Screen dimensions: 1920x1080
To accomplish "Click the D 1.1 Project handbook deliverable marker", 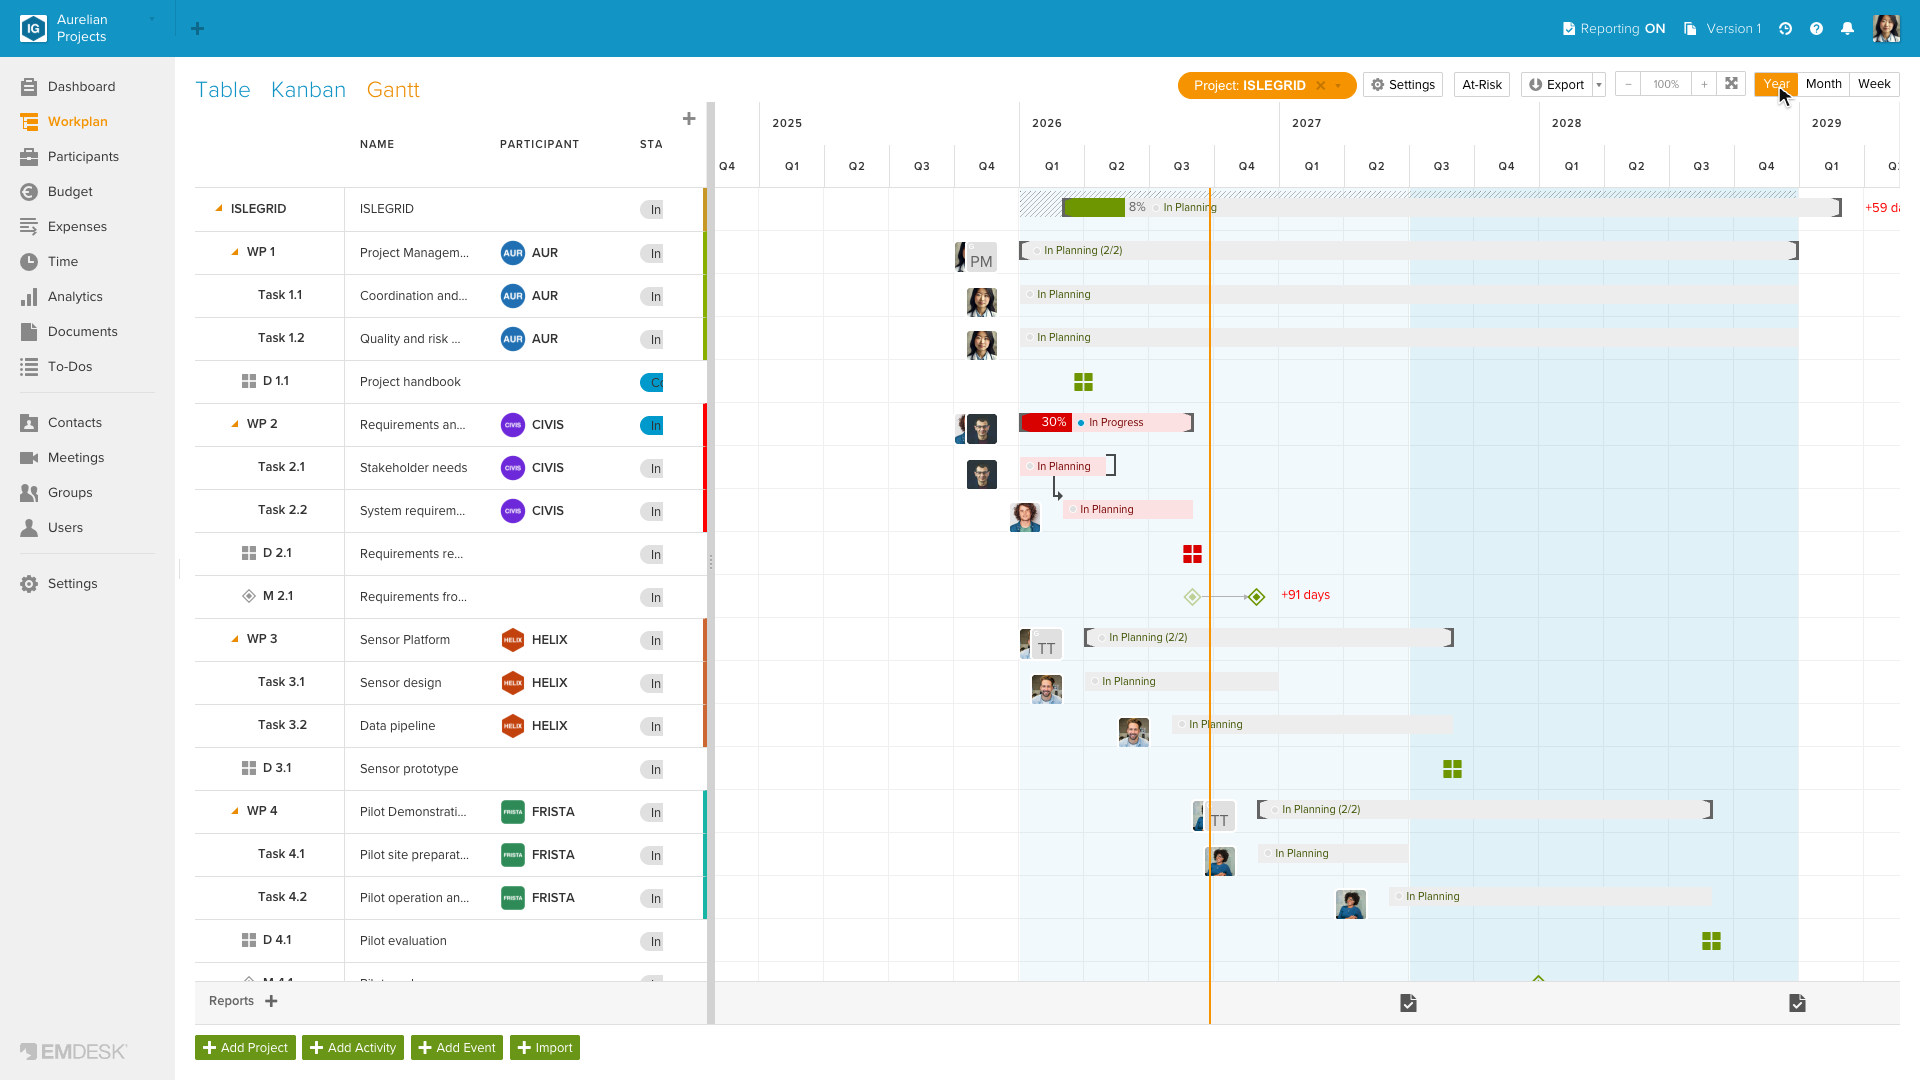I will tap(1083, 382).
